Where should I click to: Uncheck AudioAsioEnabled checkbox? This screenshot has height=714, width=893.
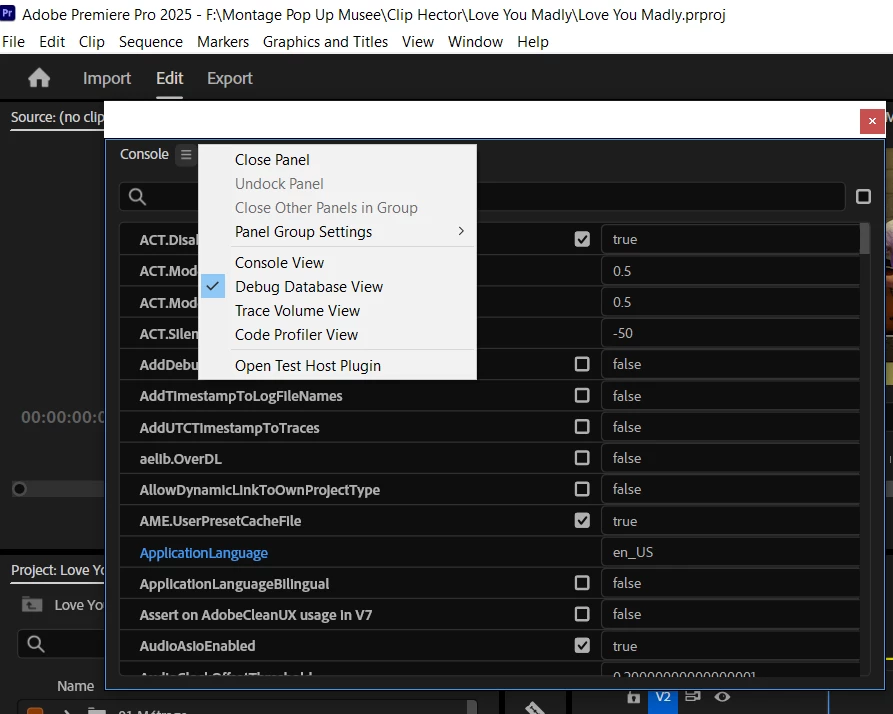582,645
